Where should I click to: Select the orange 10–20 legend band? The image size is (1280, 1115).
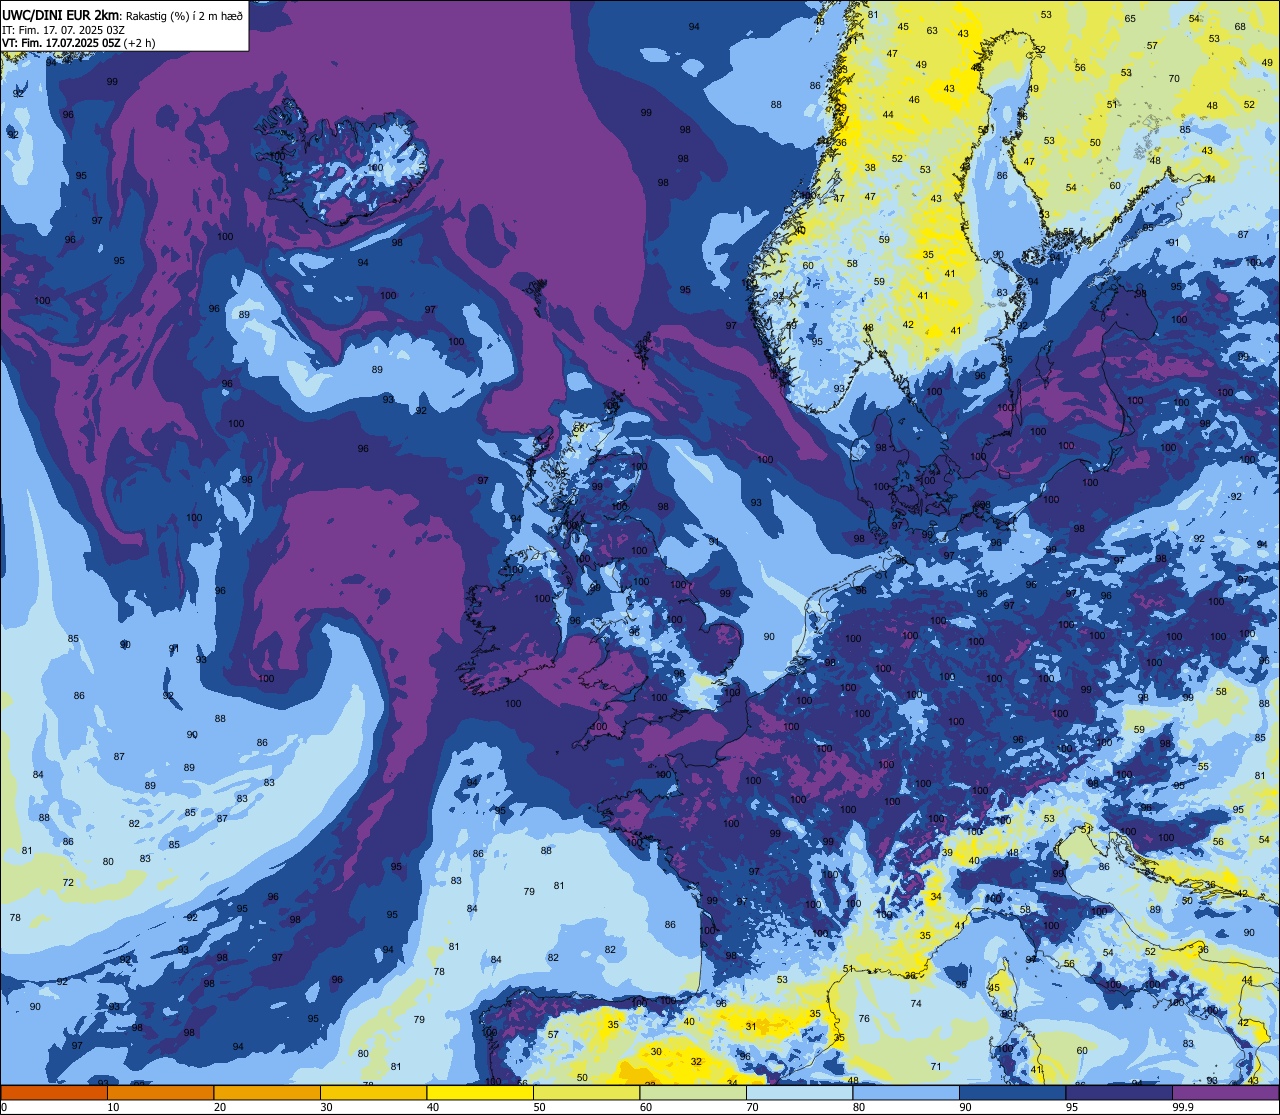[x=160, y=1093]
